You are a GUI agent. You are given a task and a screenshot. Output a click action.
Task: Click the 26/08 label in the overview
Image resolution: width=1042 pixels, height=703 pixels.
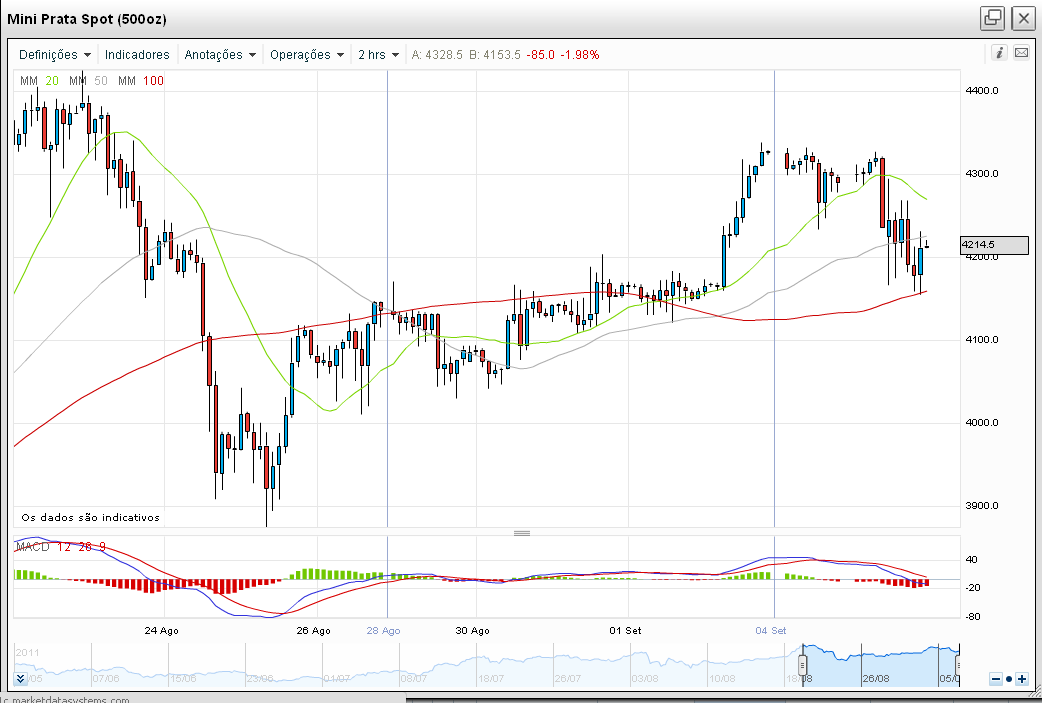876,678
